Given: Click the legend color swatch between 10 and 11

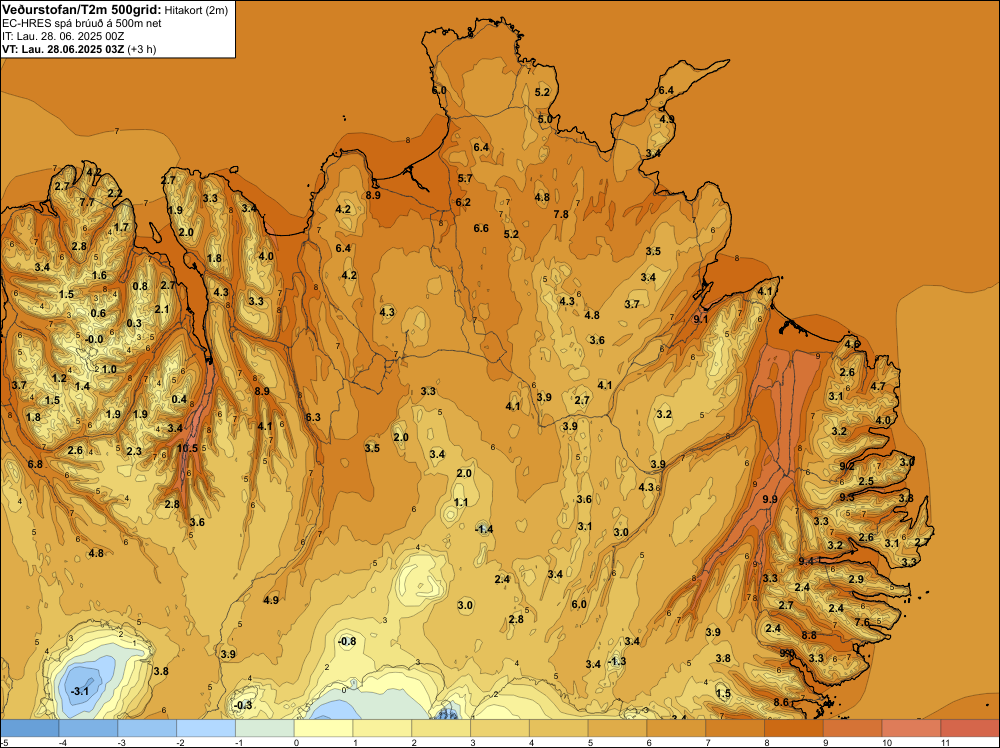Looking at the screenshot, I should click(911, 728).
